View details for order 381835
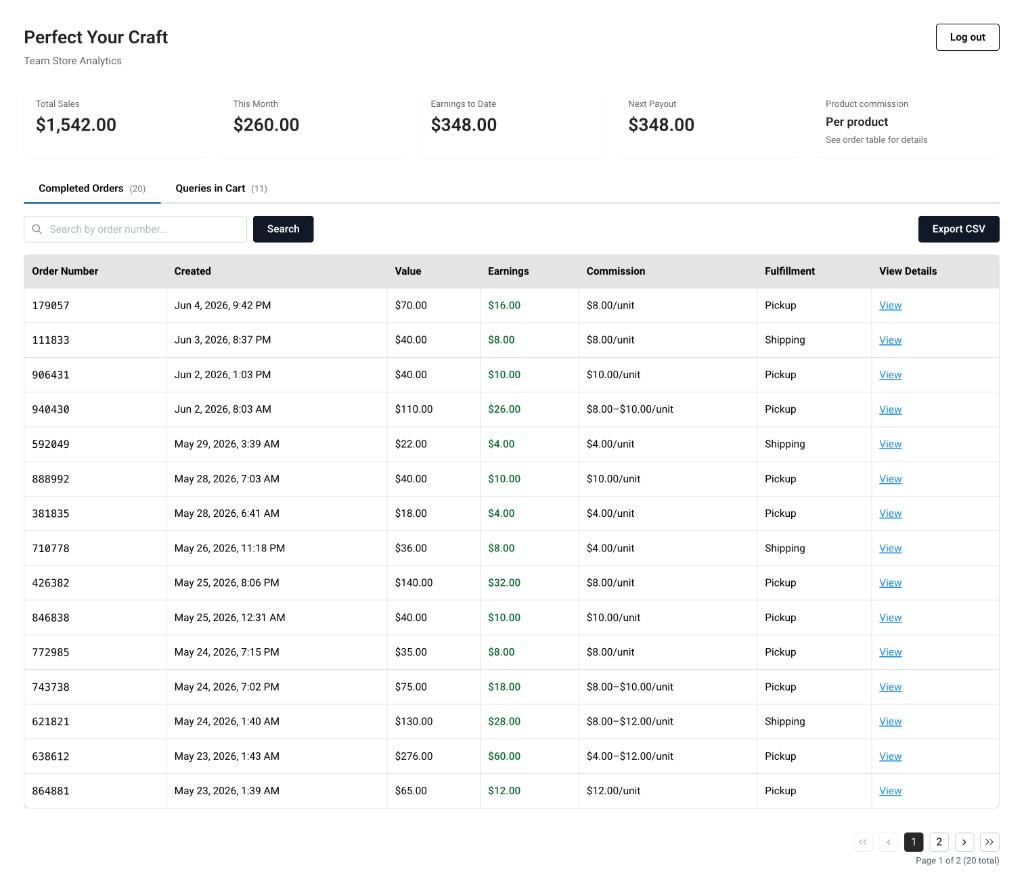Image resolution: width=1024 pixels, height=891 pixels. click(890, 513)
